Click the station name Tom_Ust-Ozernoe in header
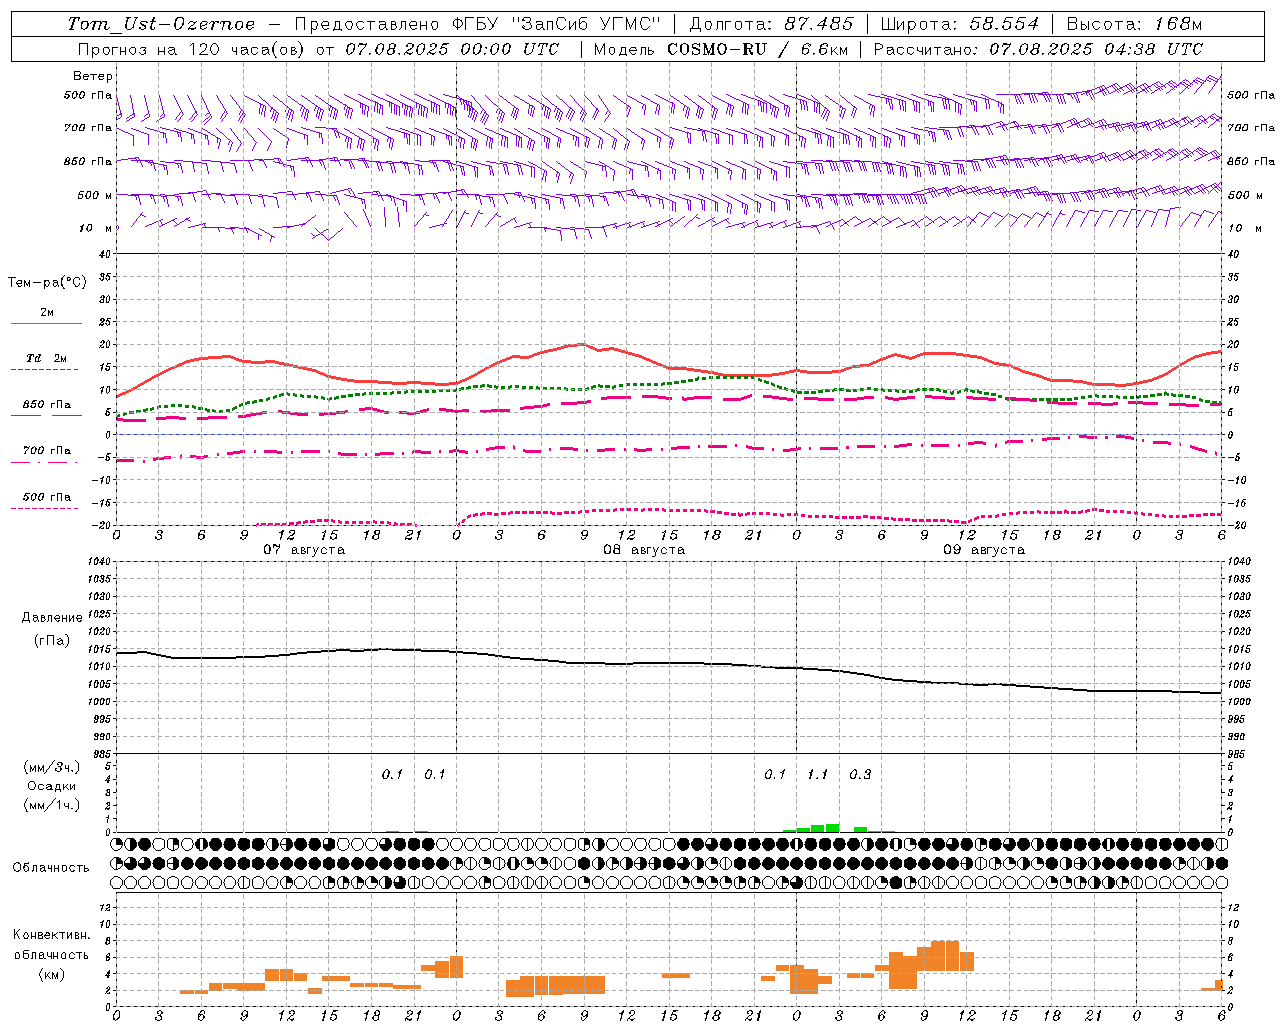 pos(161,24)
